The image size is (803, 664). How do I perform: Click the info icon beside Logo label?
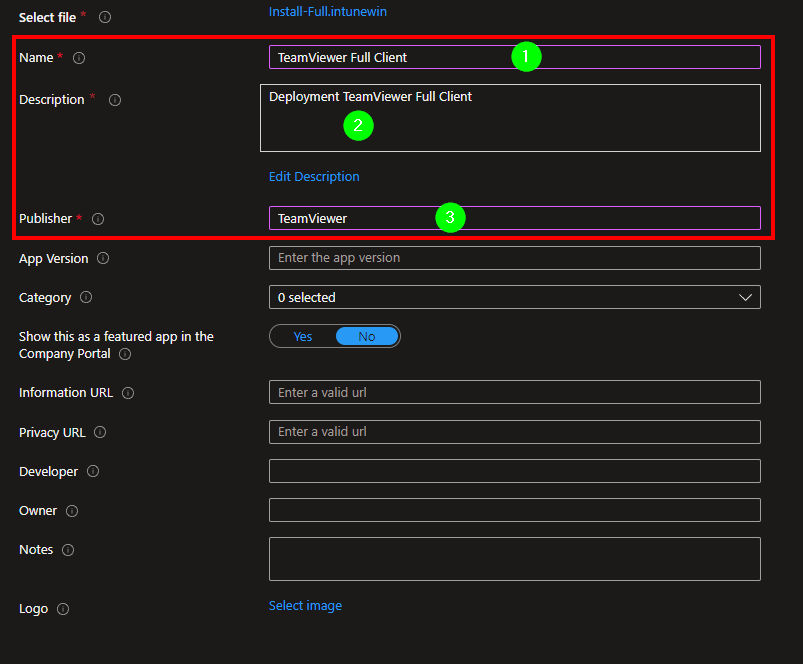(x=63, y=609)
